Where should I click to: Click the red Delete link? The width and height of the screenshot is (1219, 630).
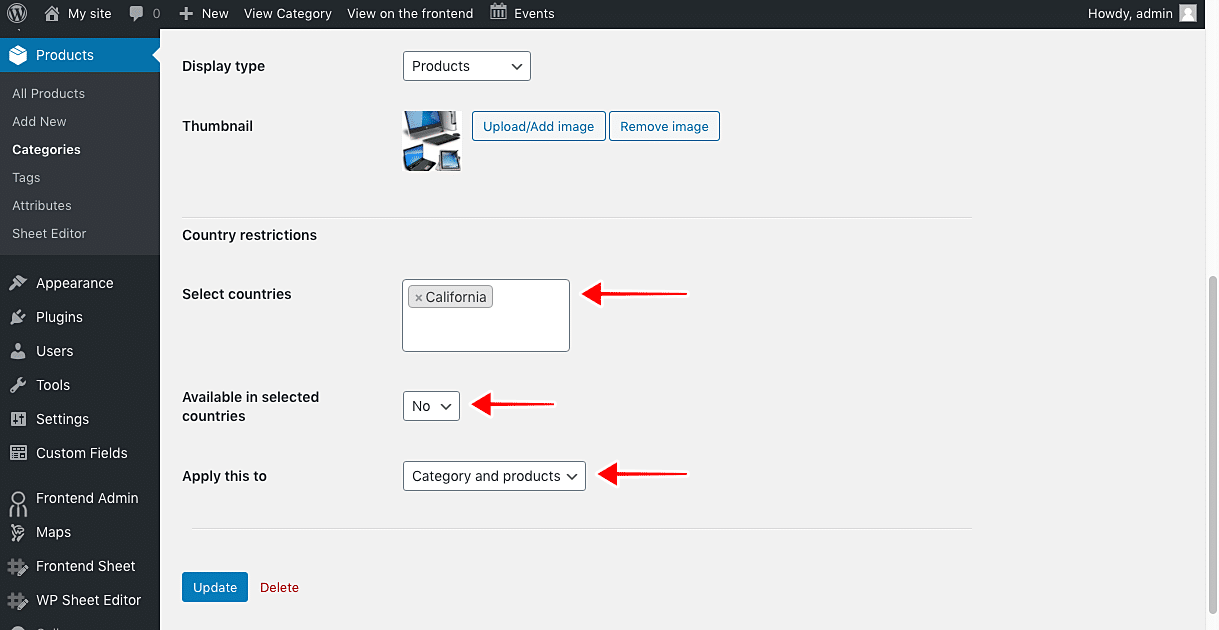coord(279,587)
